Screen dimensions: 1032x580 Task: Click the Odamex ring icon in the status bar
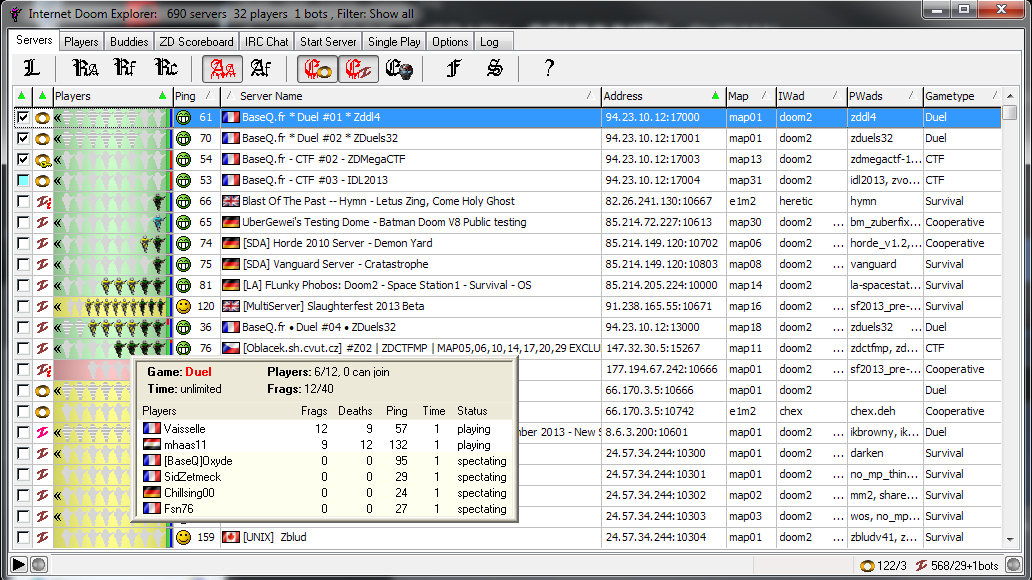click(x=867, y=566)
